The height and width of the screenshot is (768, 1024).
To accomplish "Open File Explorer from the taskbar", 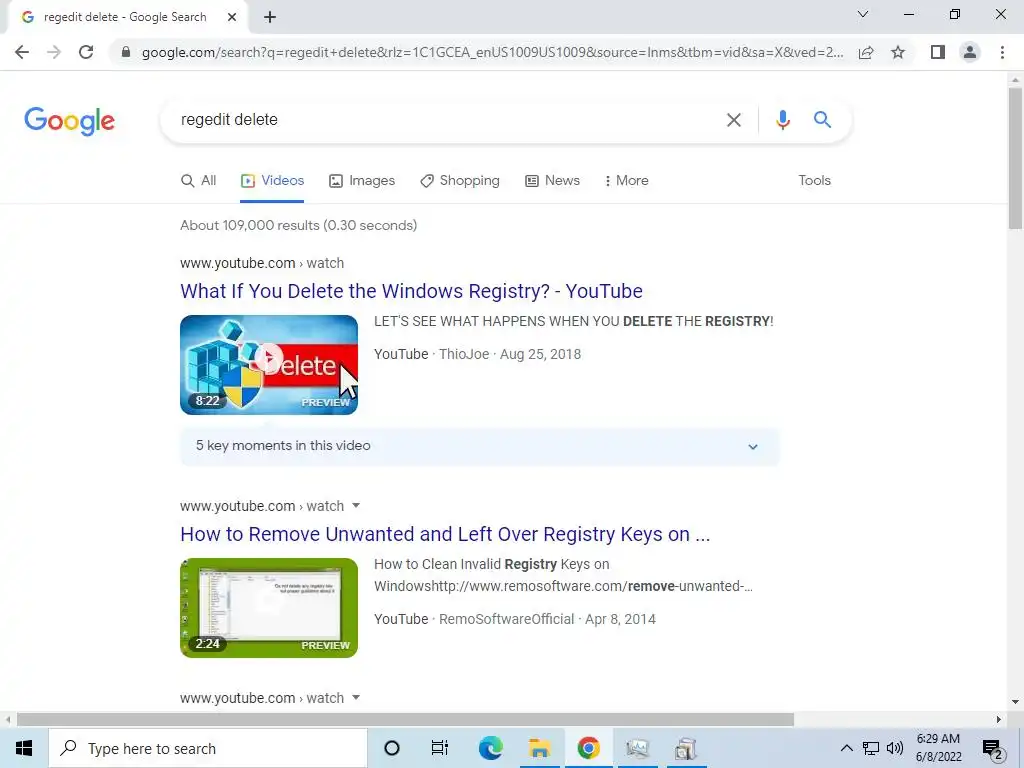I will pos(539,748).
